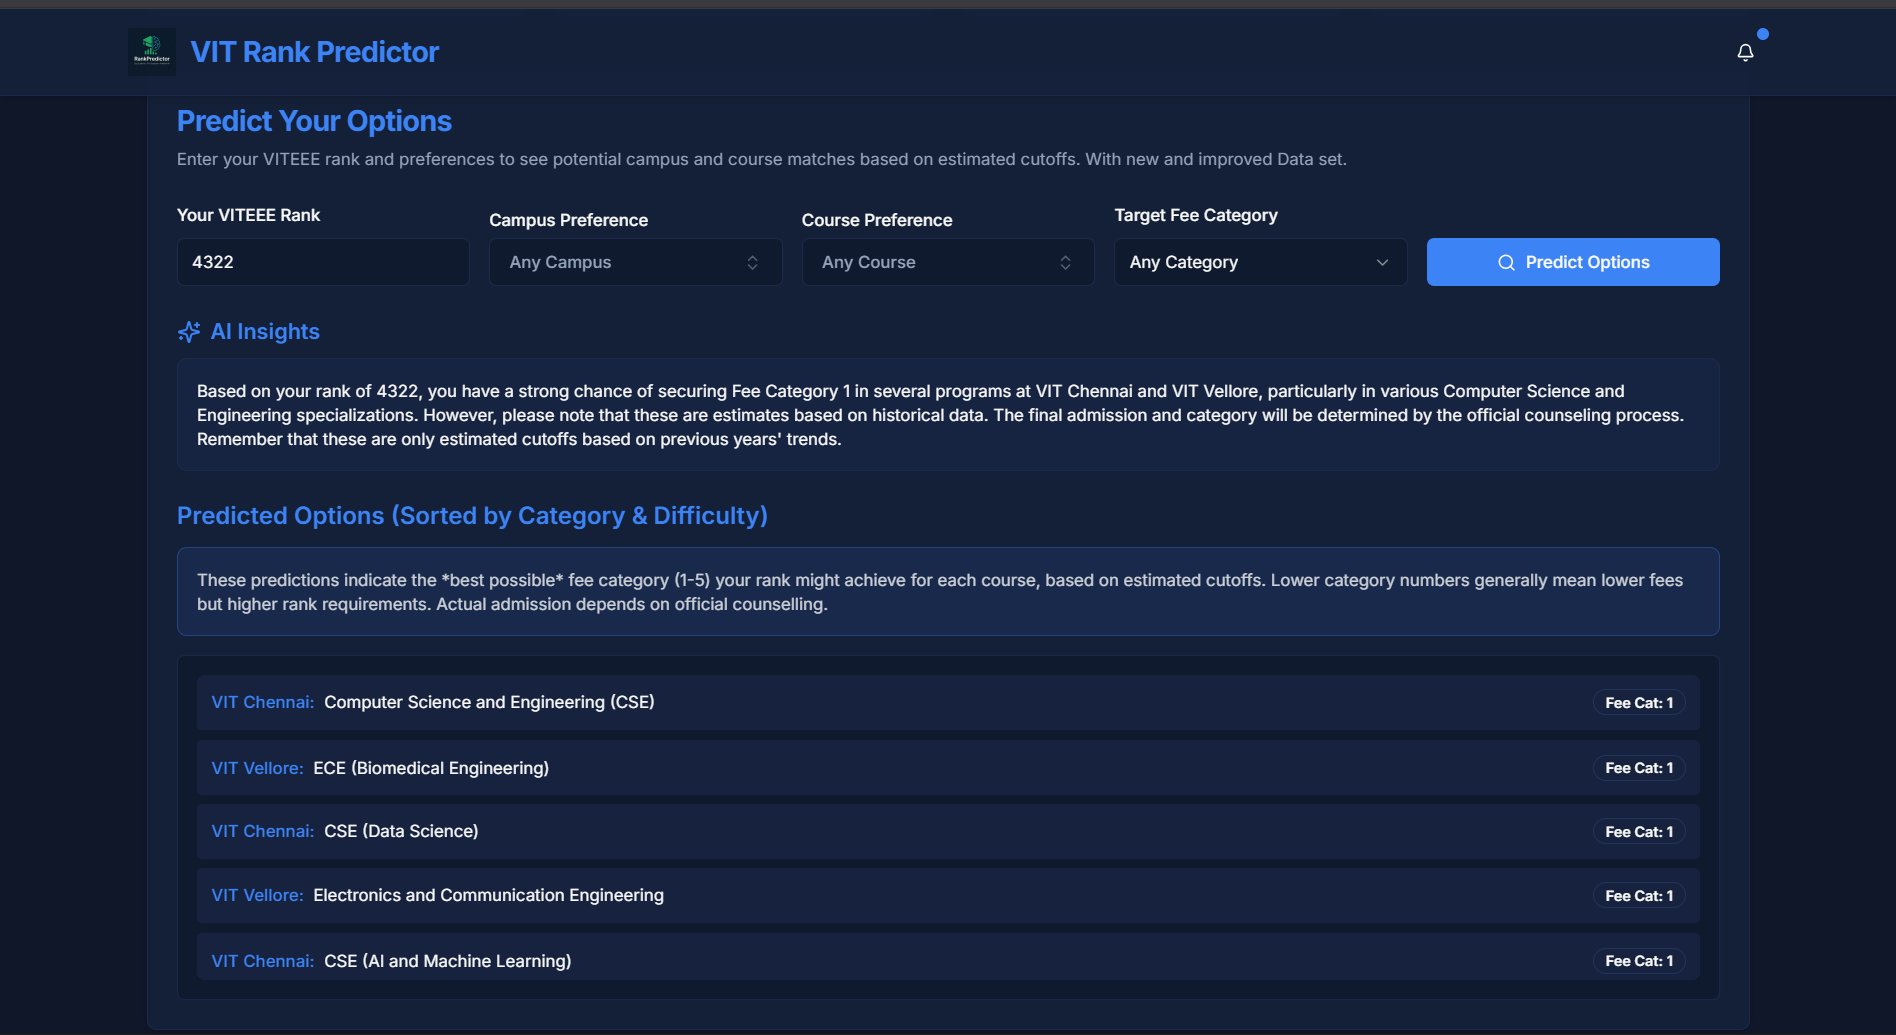Select the VIT Chennai CSE Data Science row
This screenshot has height=1035, width=1896.
click(x=946, y=831)
